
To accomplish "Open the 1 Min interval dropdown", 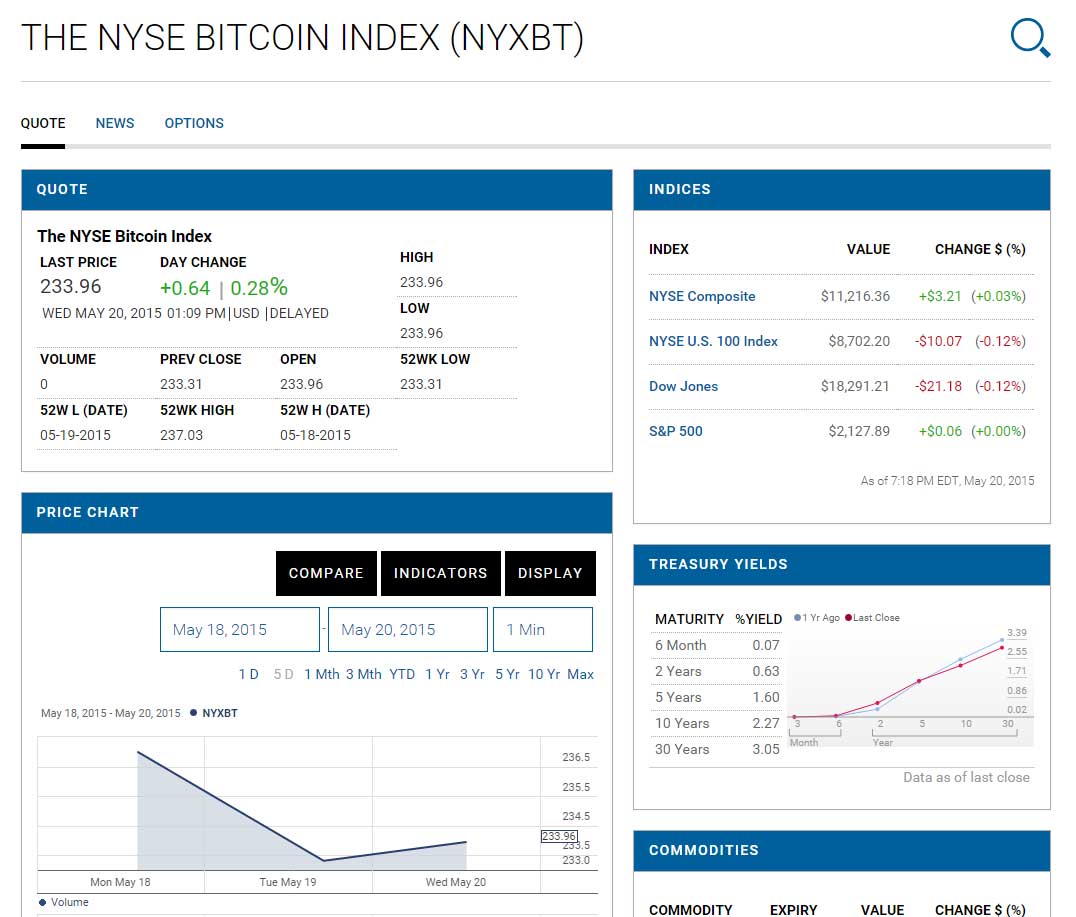I will 543,629.
